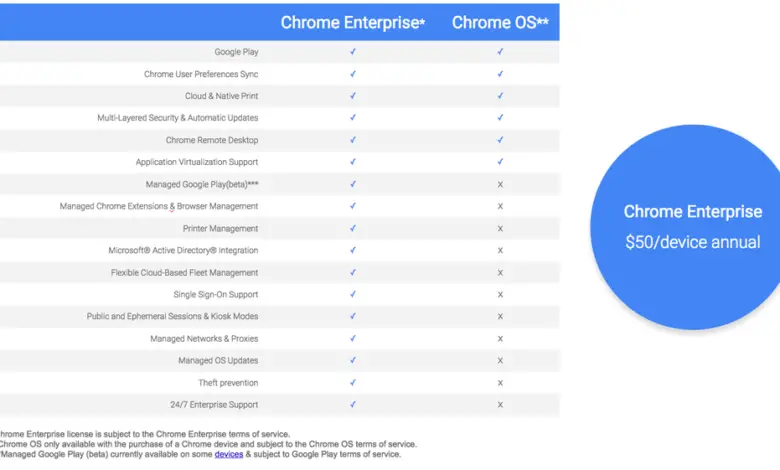Click the Chrome OS checkmark for Google Play
Screen dimensions: 780x470
[500, 51]
